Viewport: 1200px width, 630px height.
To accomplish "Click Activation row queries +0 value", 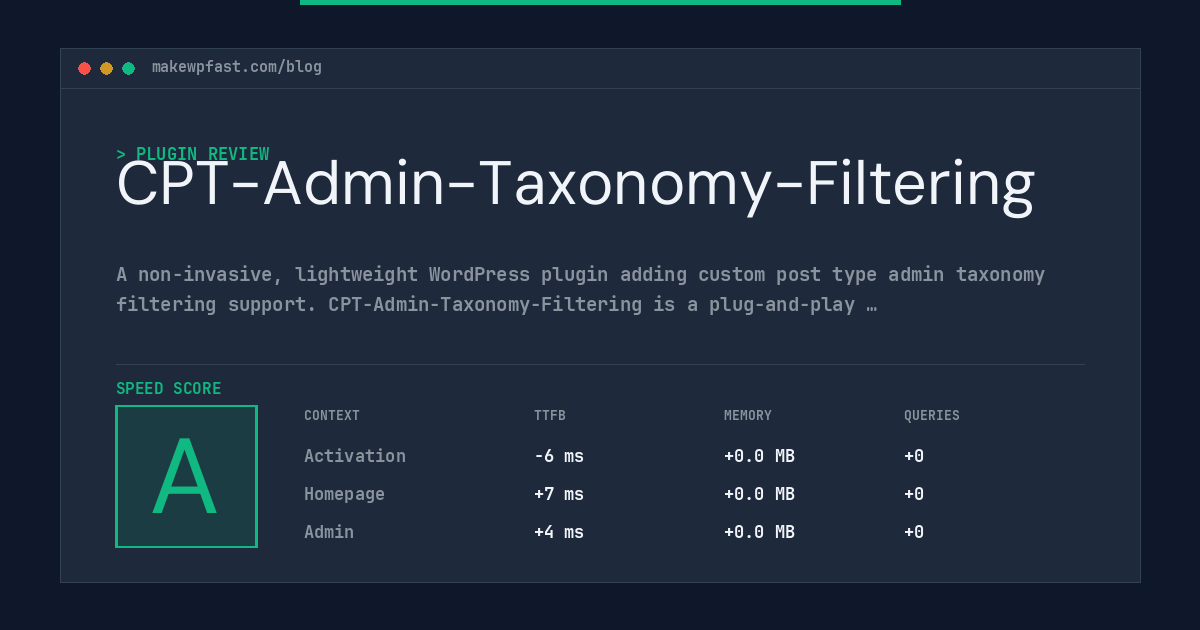I will click(x=914, y=456).
